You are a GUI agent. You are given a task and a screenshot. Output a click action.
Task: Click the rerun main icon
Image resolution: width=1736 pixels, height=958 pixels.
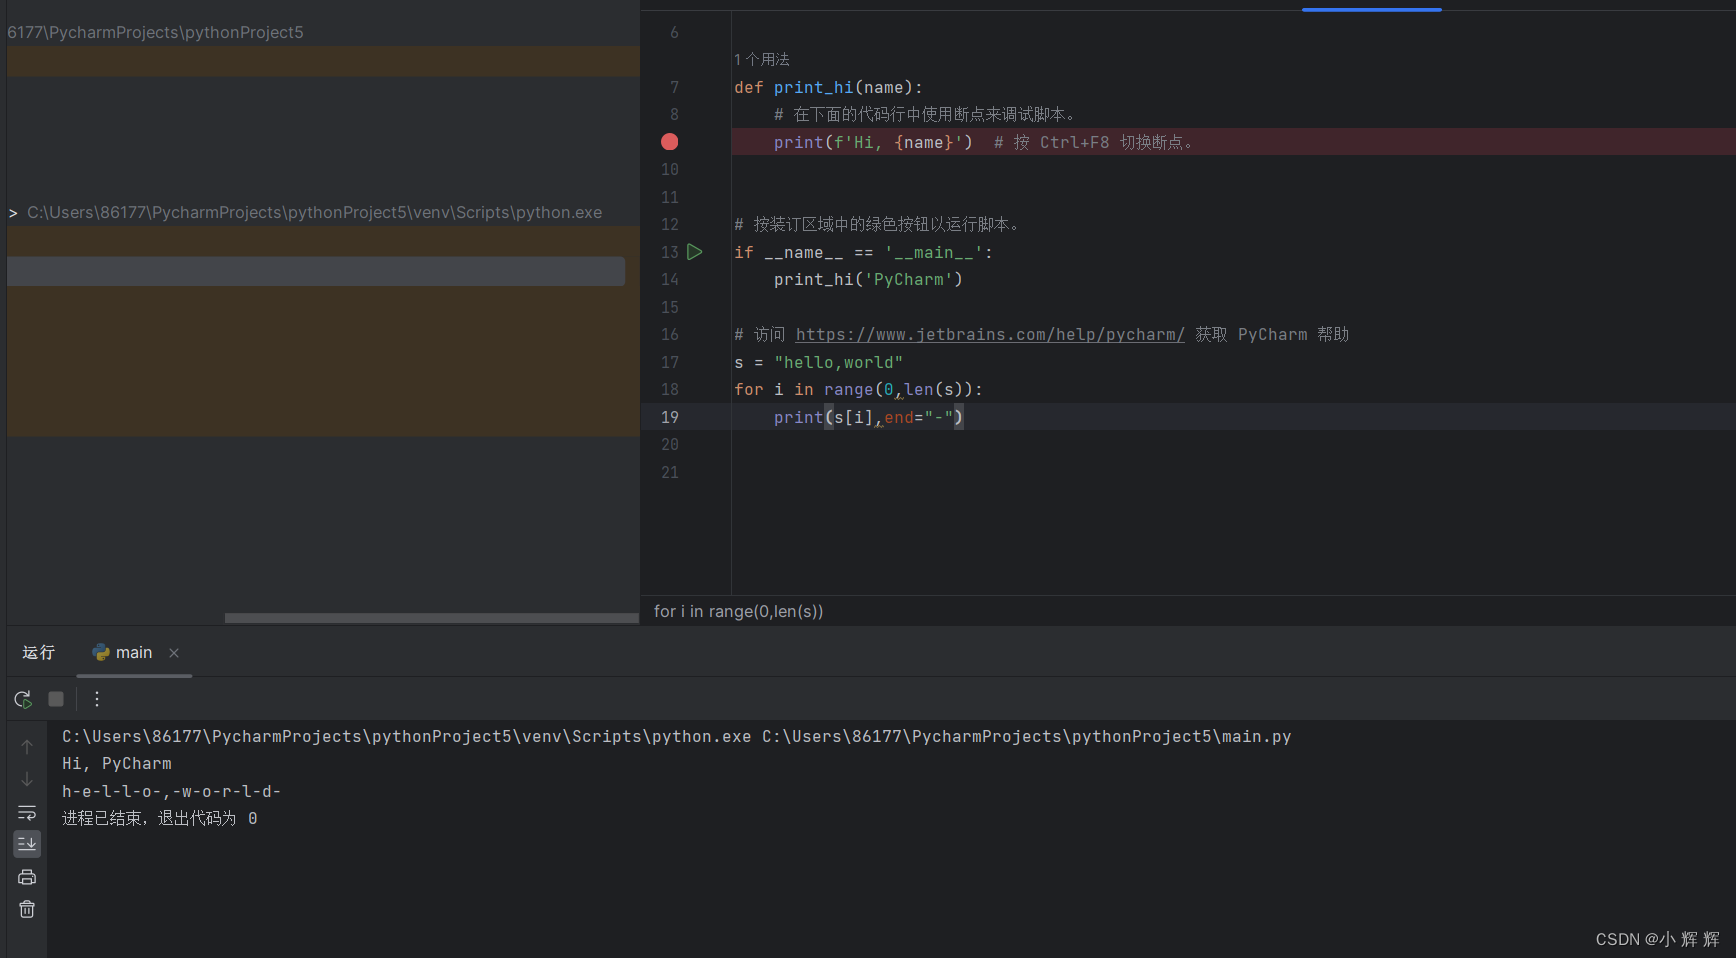pos(23,699)
